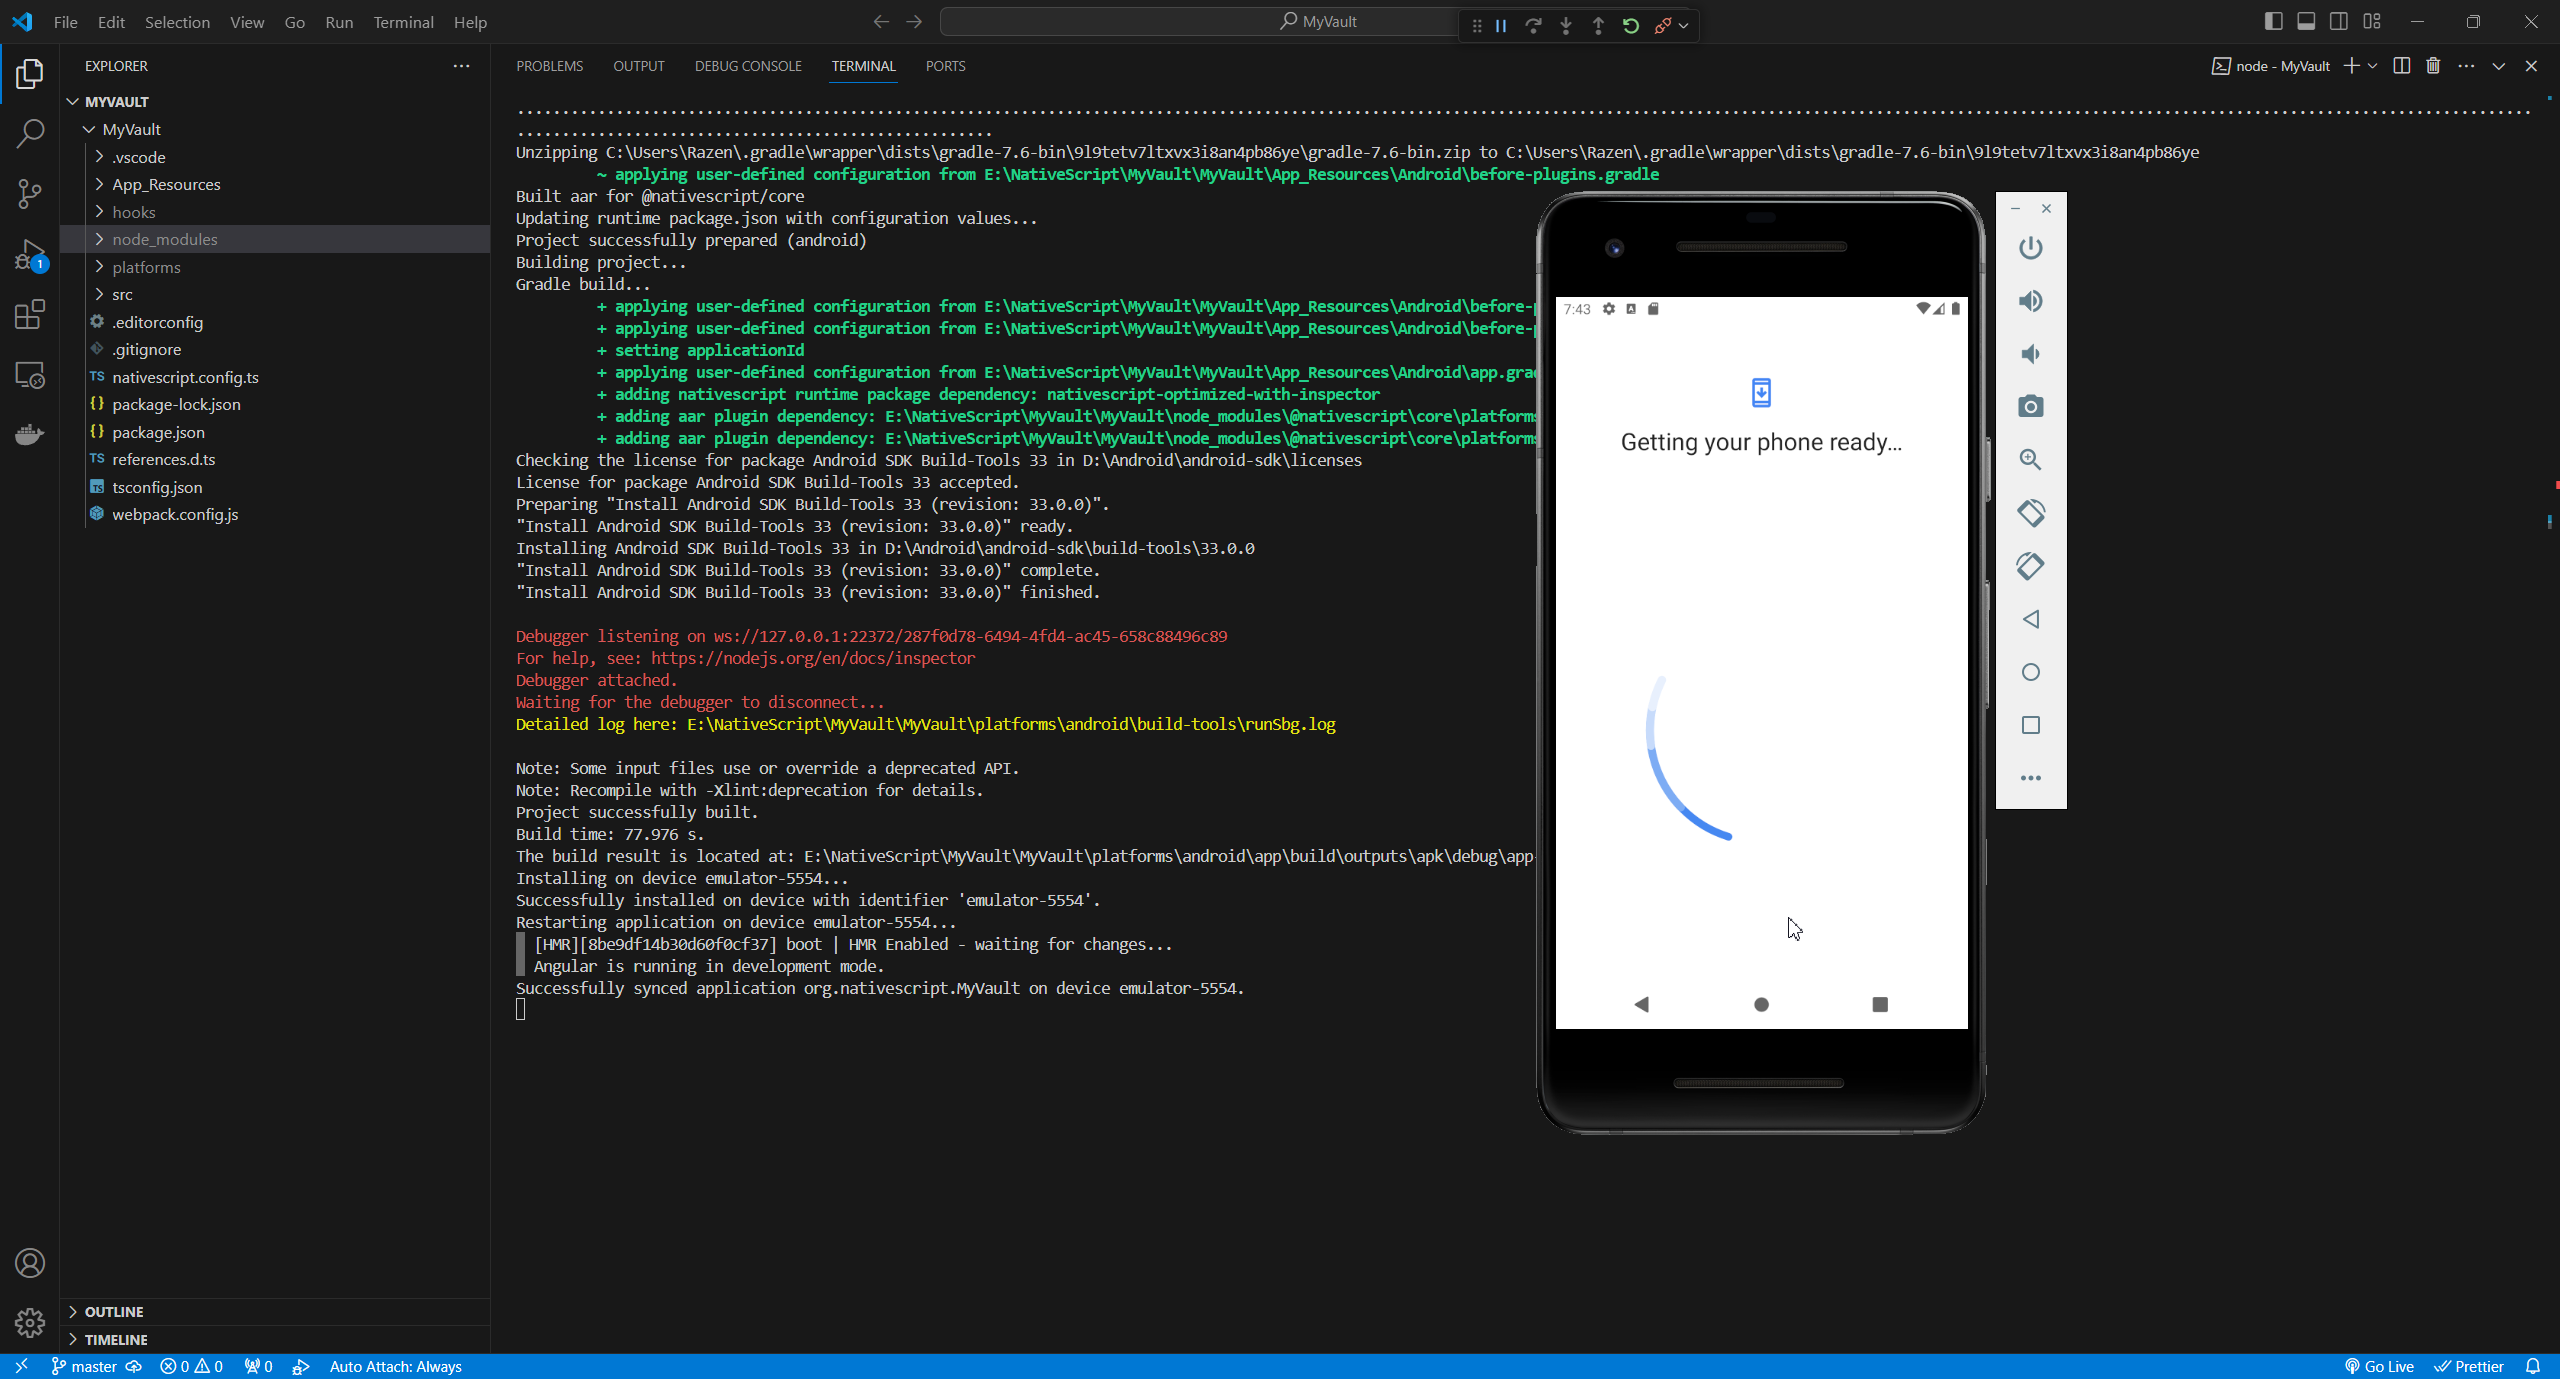This screenshot has height=1379, width=2560.
Task: Expand the OUTLINE section
Action: coord(114,1311)
